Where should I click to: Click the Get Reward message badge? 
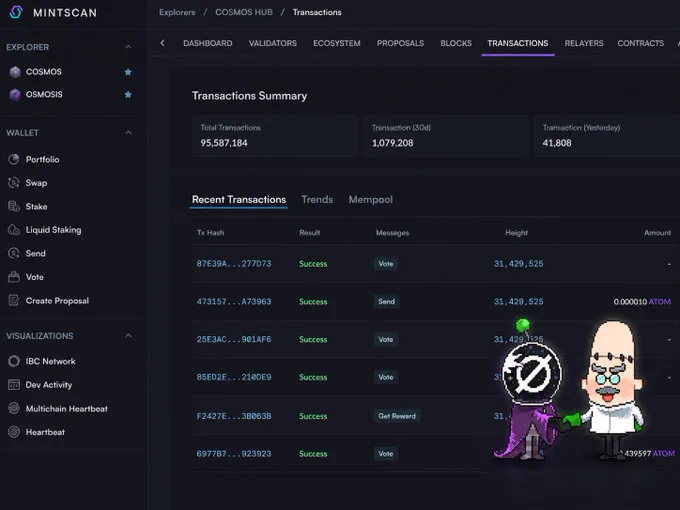click(397, 416)
